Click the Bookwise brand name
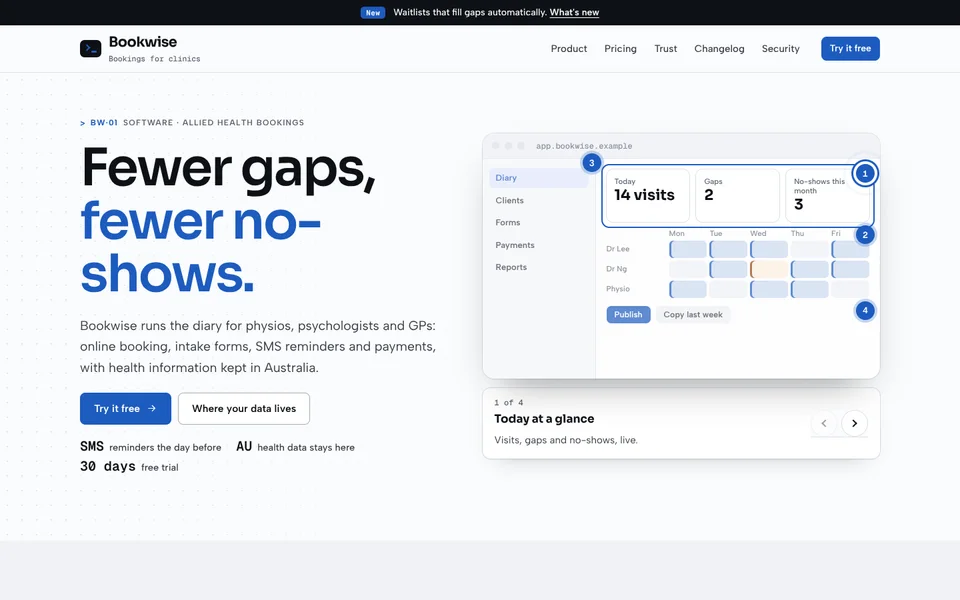960x600 pixels. coord(143,42)
